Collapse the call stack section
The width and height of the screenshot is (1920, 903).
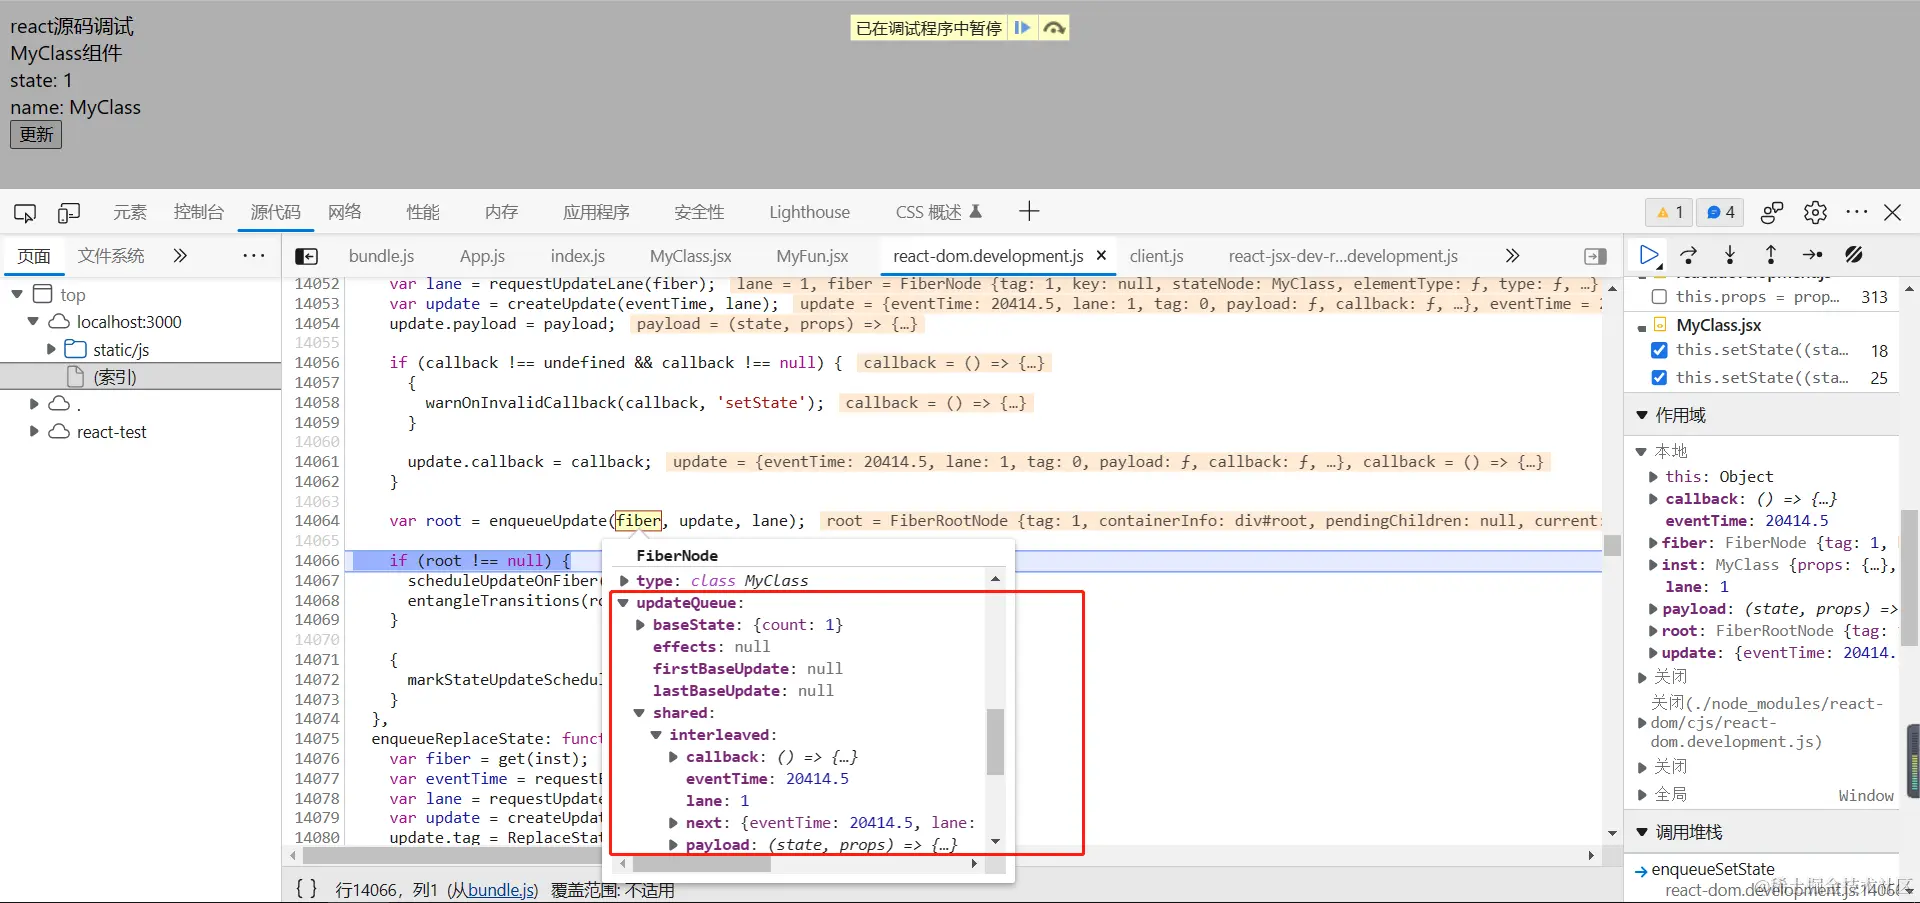(x=1641, y=831)
